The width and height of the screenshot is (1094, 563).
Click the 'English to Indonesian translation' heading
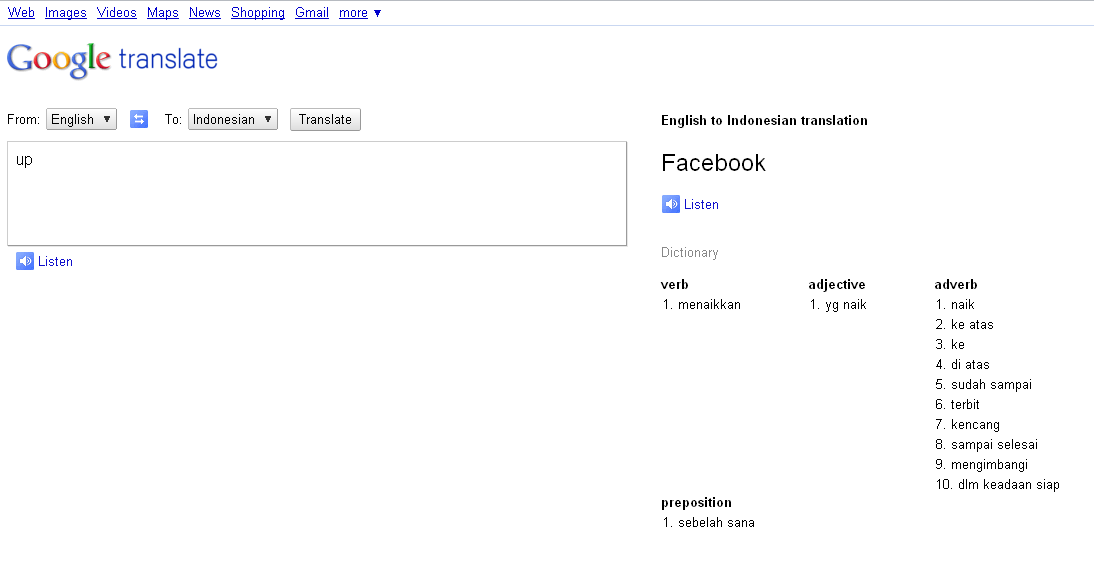click(x=764, y=120)
